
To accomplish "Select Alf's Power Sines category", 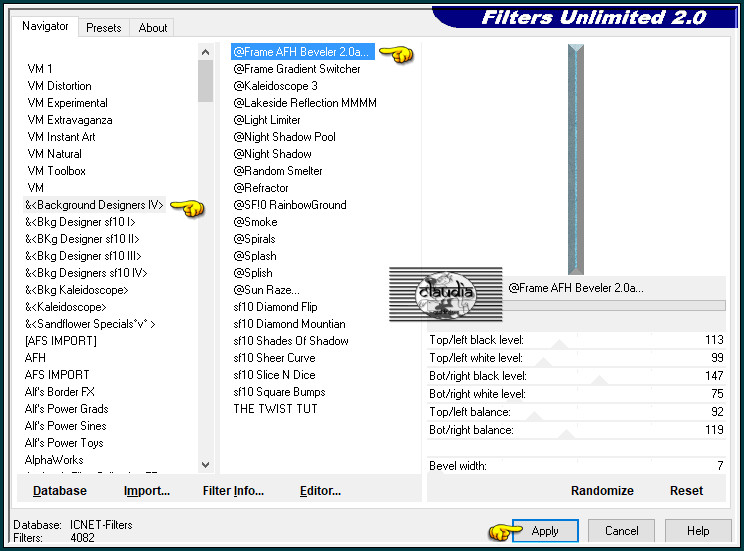I will pyautogui.click(x=65, y=426).
